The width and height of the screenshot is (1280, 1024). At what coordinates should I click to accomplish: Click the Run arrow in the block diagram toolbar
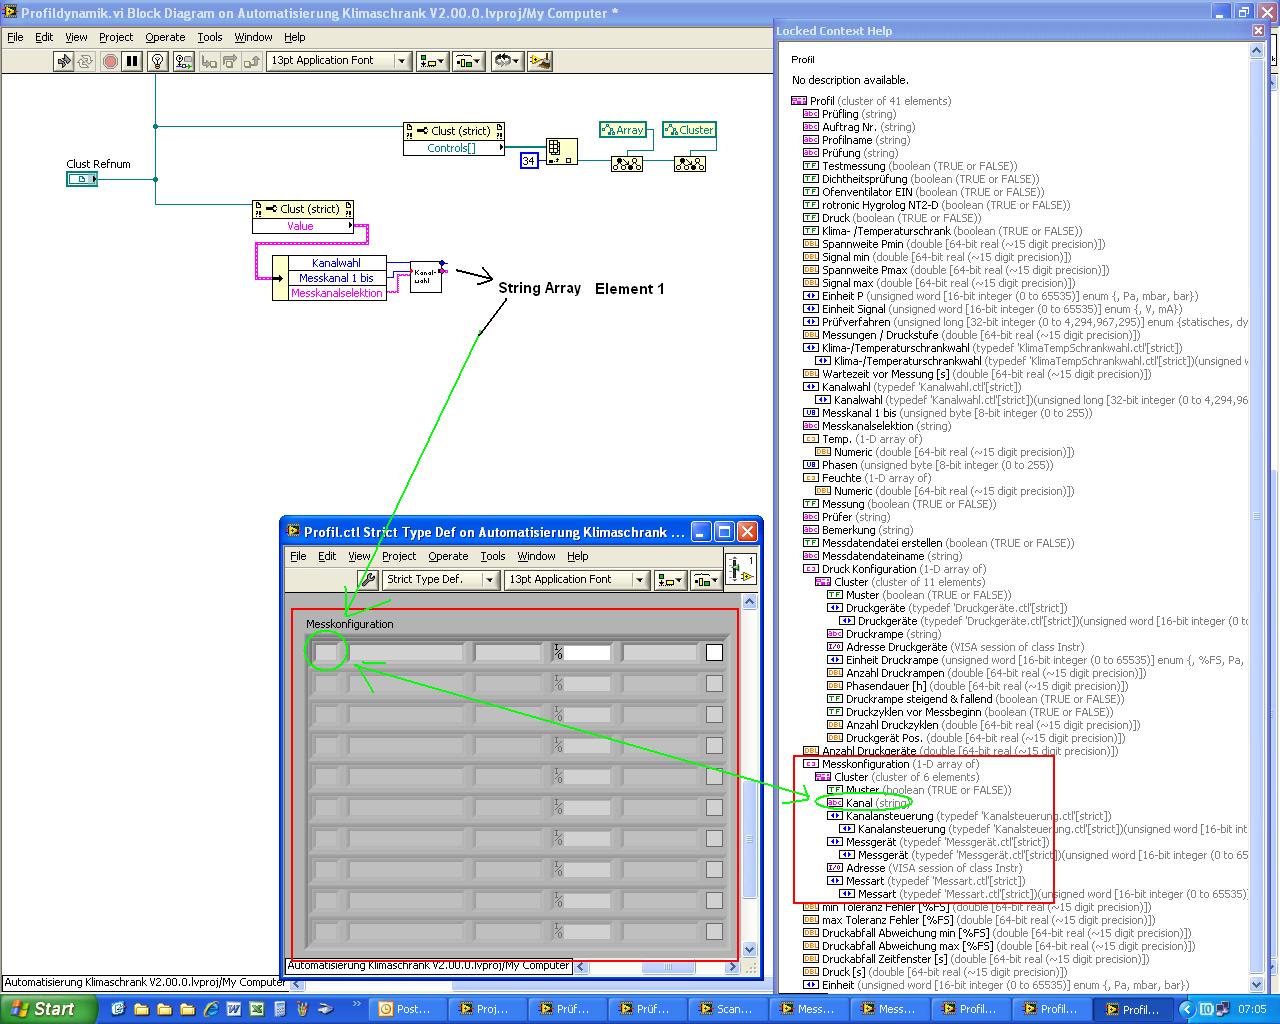pos(64,61)
